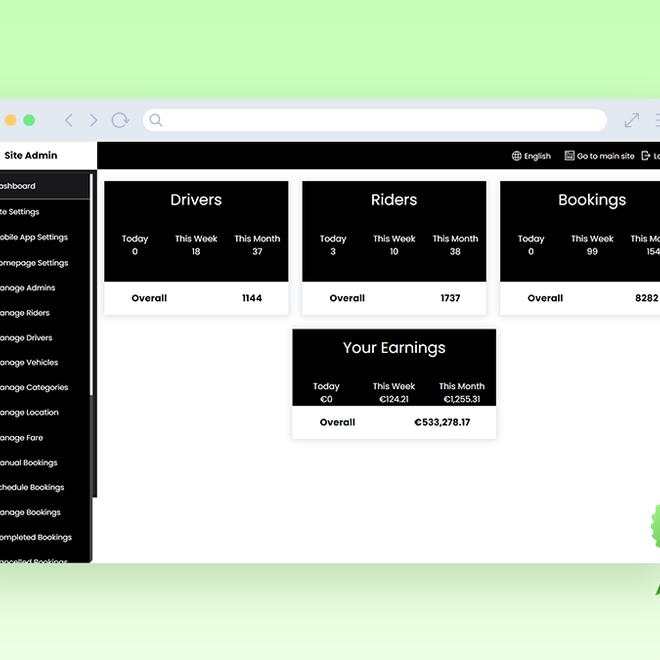
Task: Click Riders This Week value 10
Action: pos(394,252)
